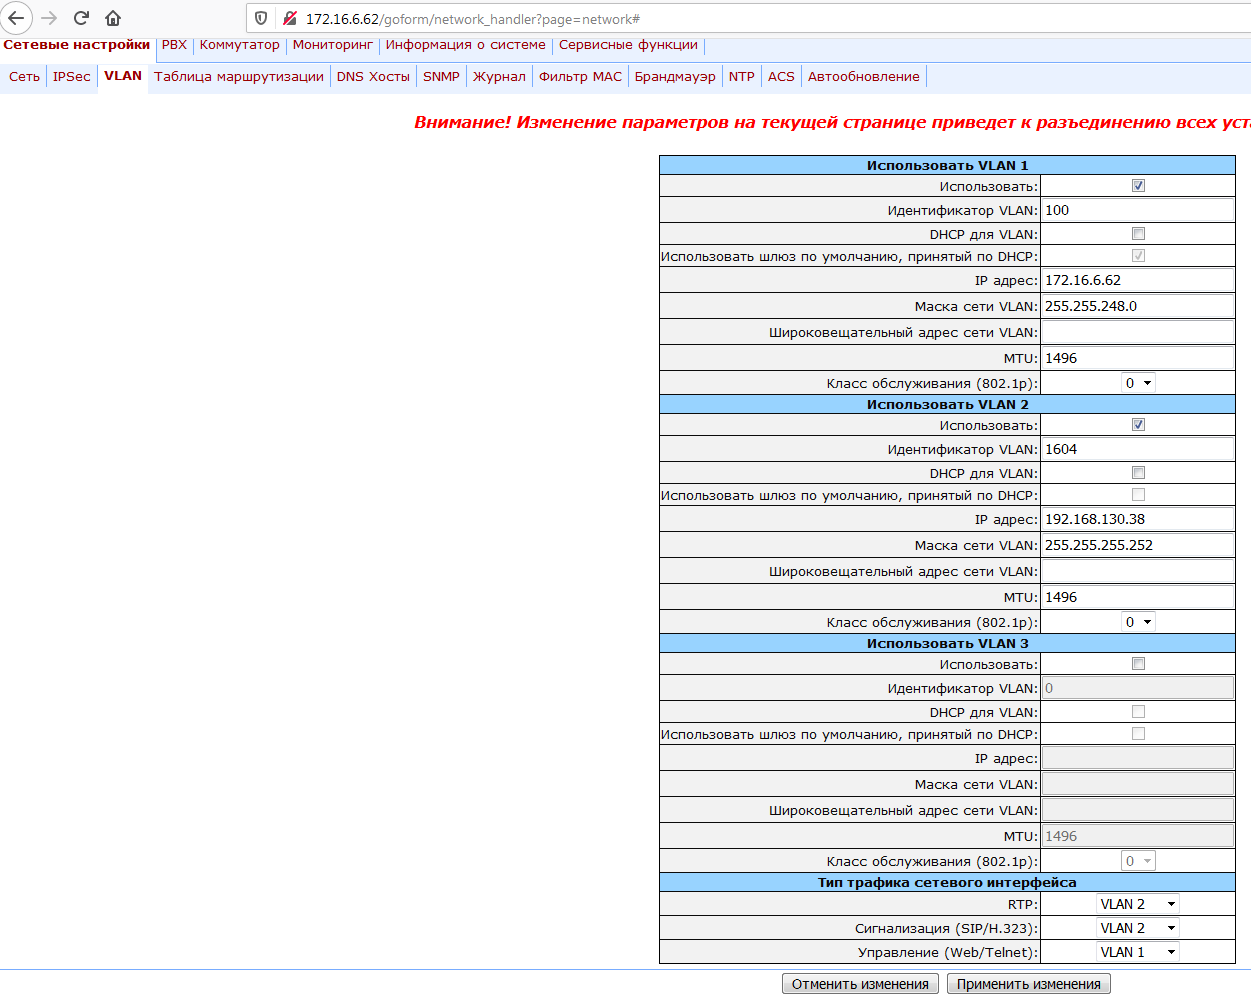This screenshot has width=1251, height=1001.
Task: Open the browser home page icon
Action: (x=113, y=18)
